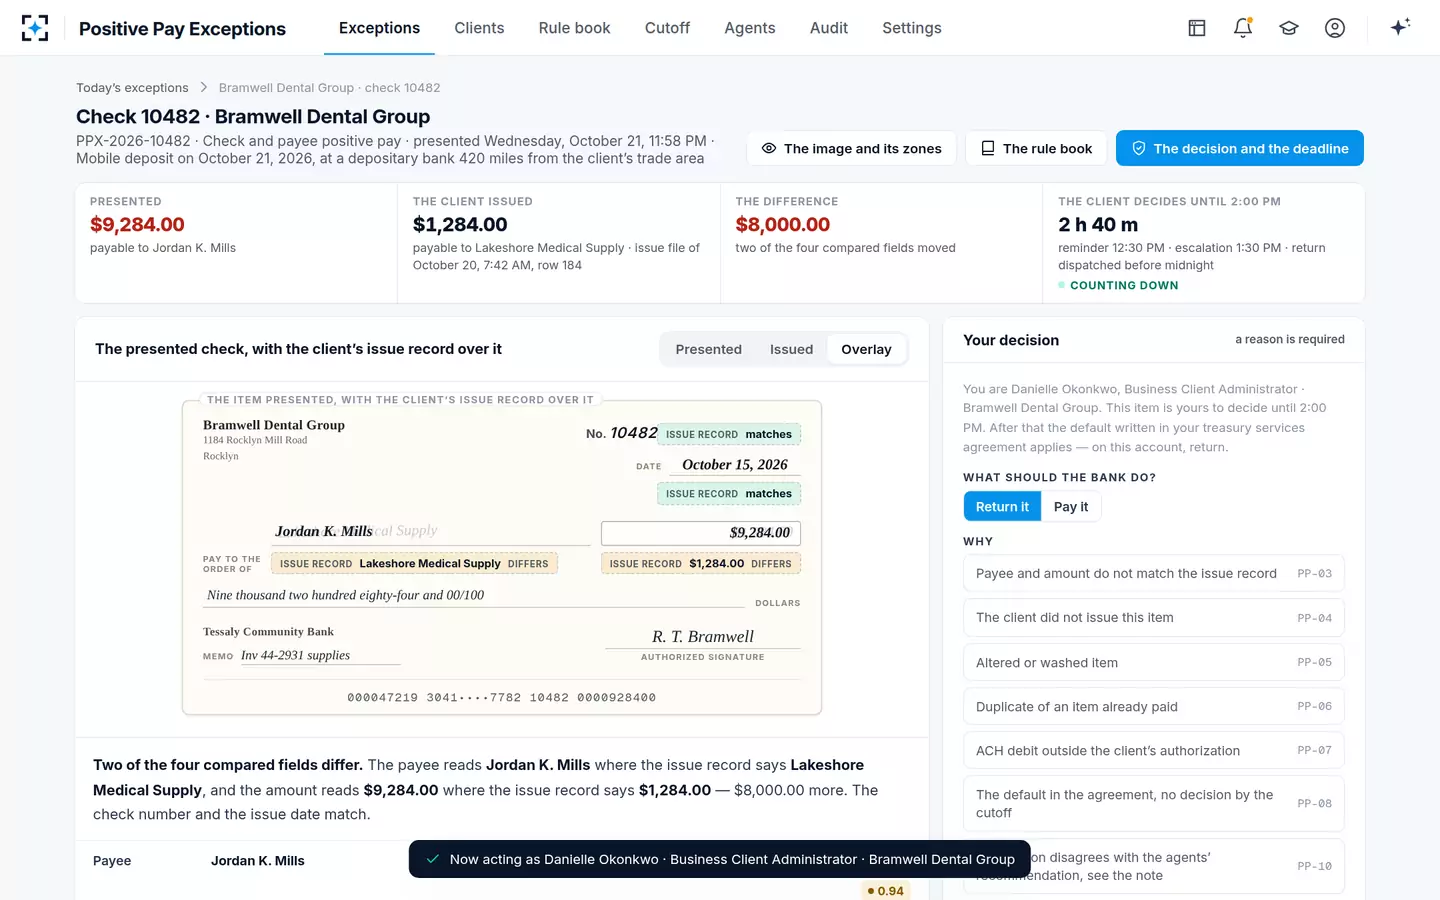Open the Agents tab
This screenshot has width=1440, height=900.
[x=750, y=28]
